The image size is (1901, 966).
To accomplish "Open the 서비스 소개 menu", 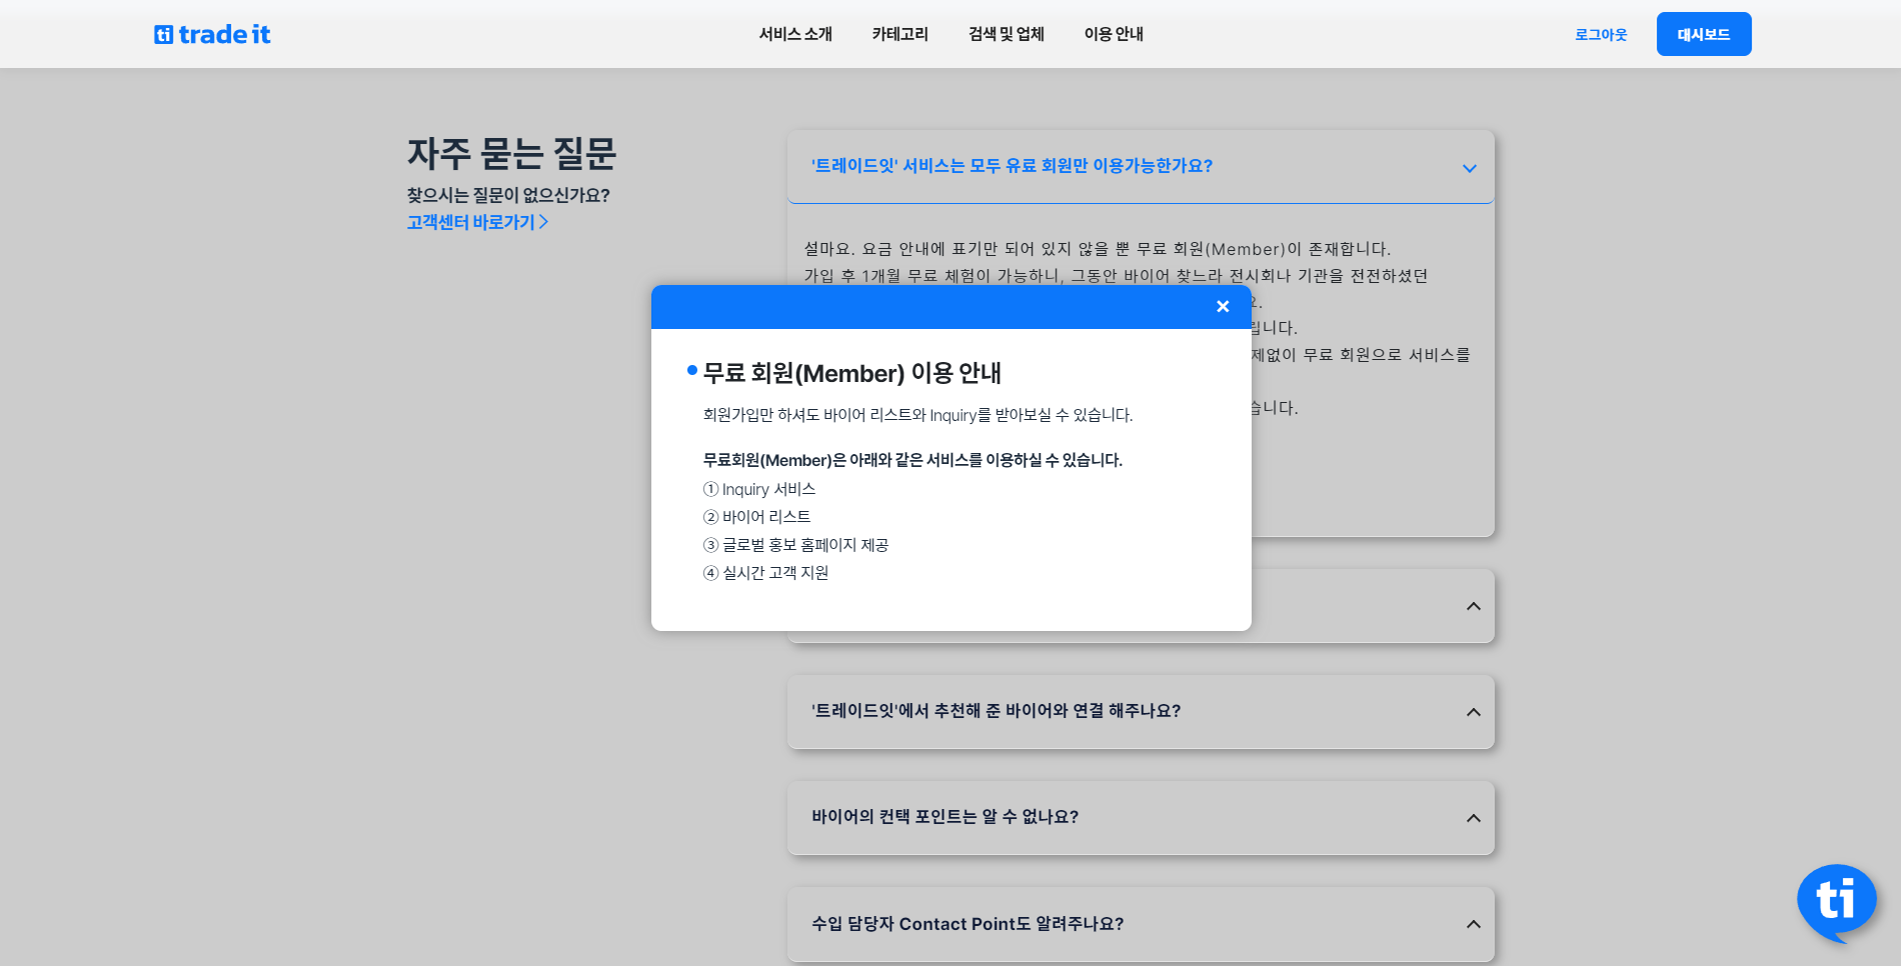I will click(795, 34).
